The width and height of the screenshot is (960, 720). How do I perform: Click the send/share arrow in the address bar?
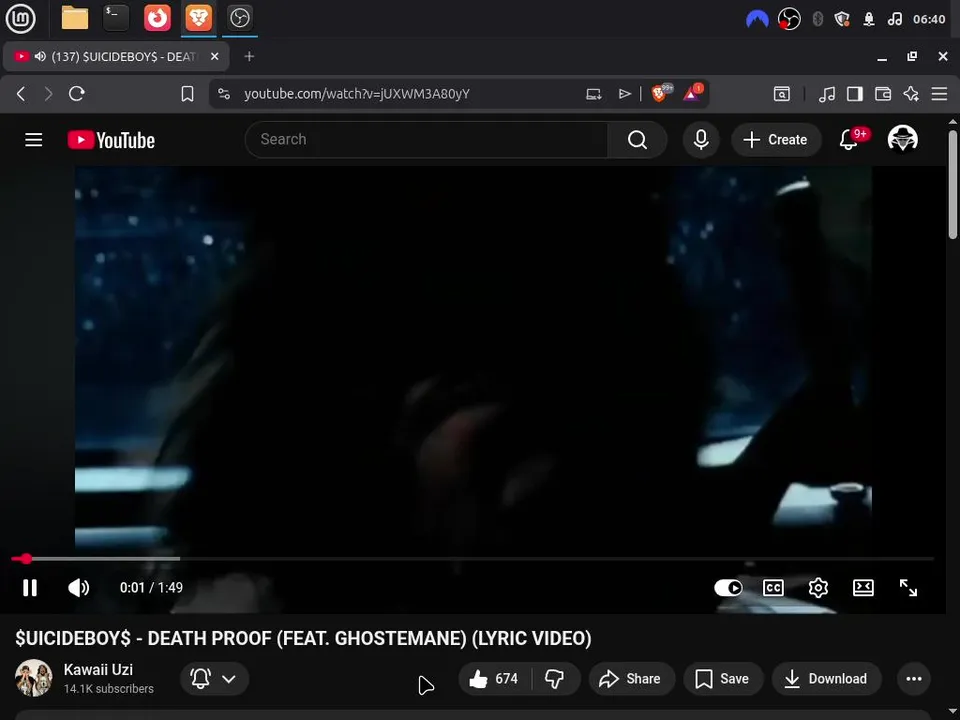tap(624, 94)
